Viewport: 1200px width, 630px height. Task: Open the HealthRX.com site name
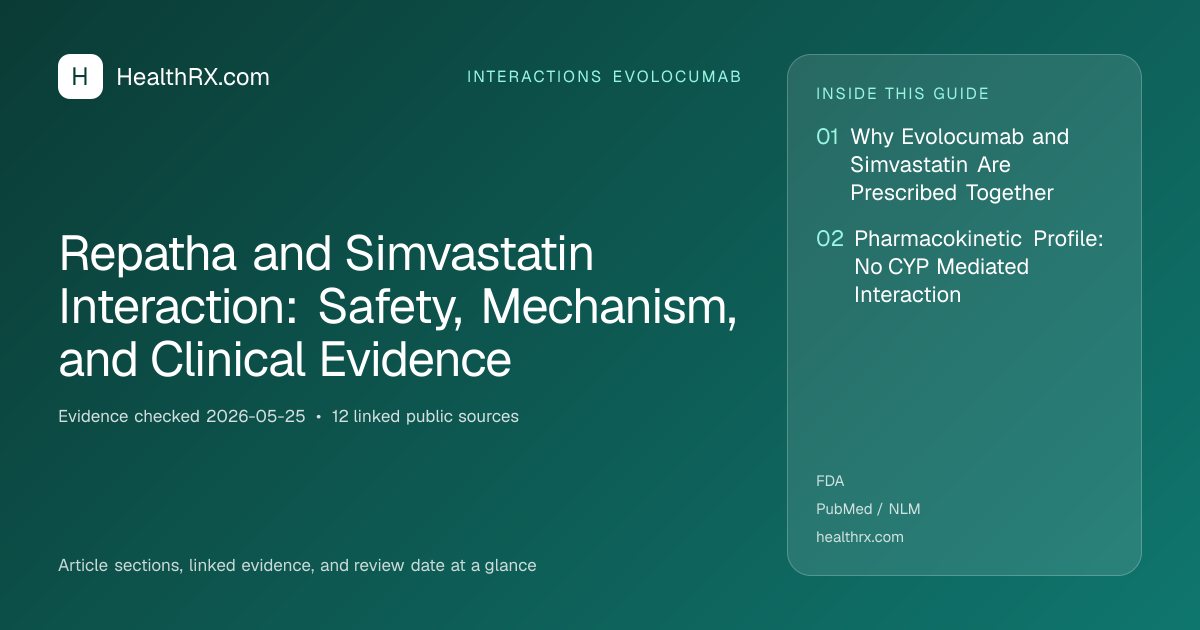(x=193, y=77)
